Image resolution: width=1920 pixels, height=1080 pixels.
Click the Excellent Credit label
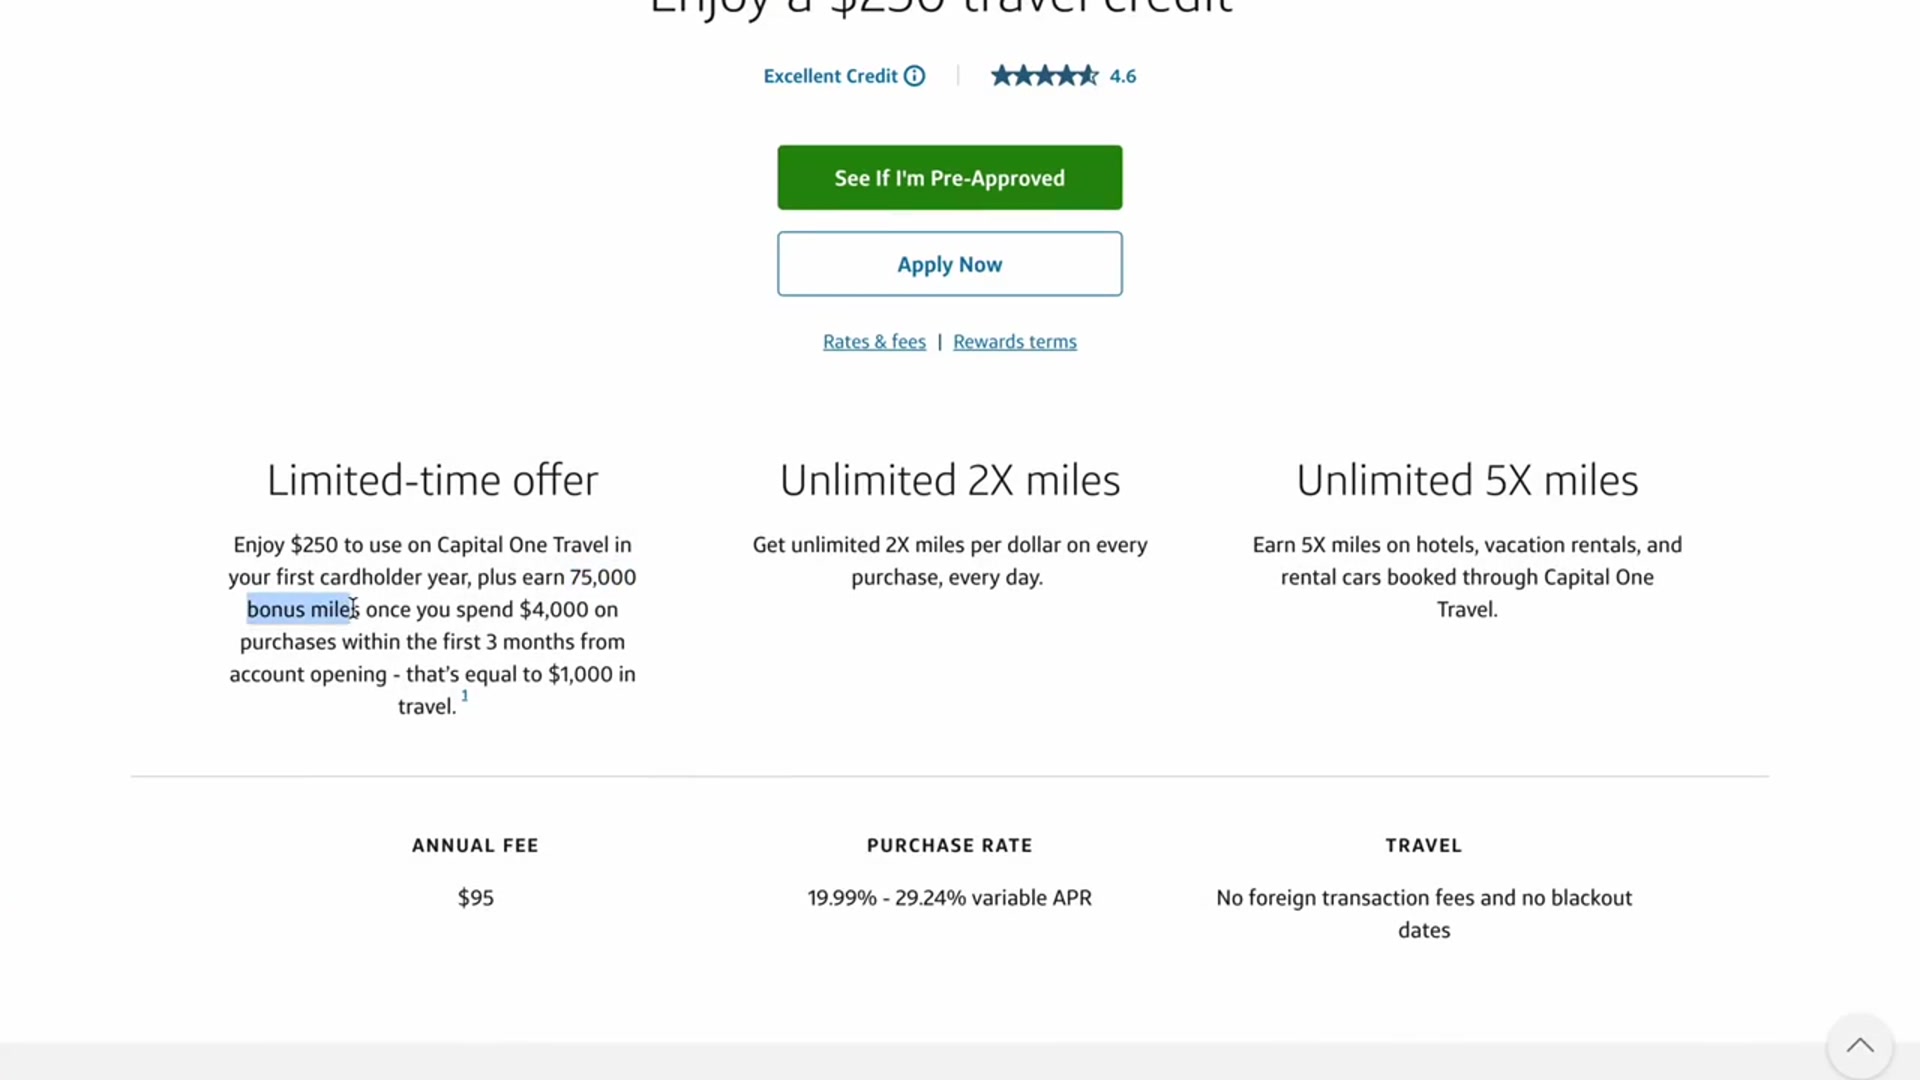tap(830, 76)
